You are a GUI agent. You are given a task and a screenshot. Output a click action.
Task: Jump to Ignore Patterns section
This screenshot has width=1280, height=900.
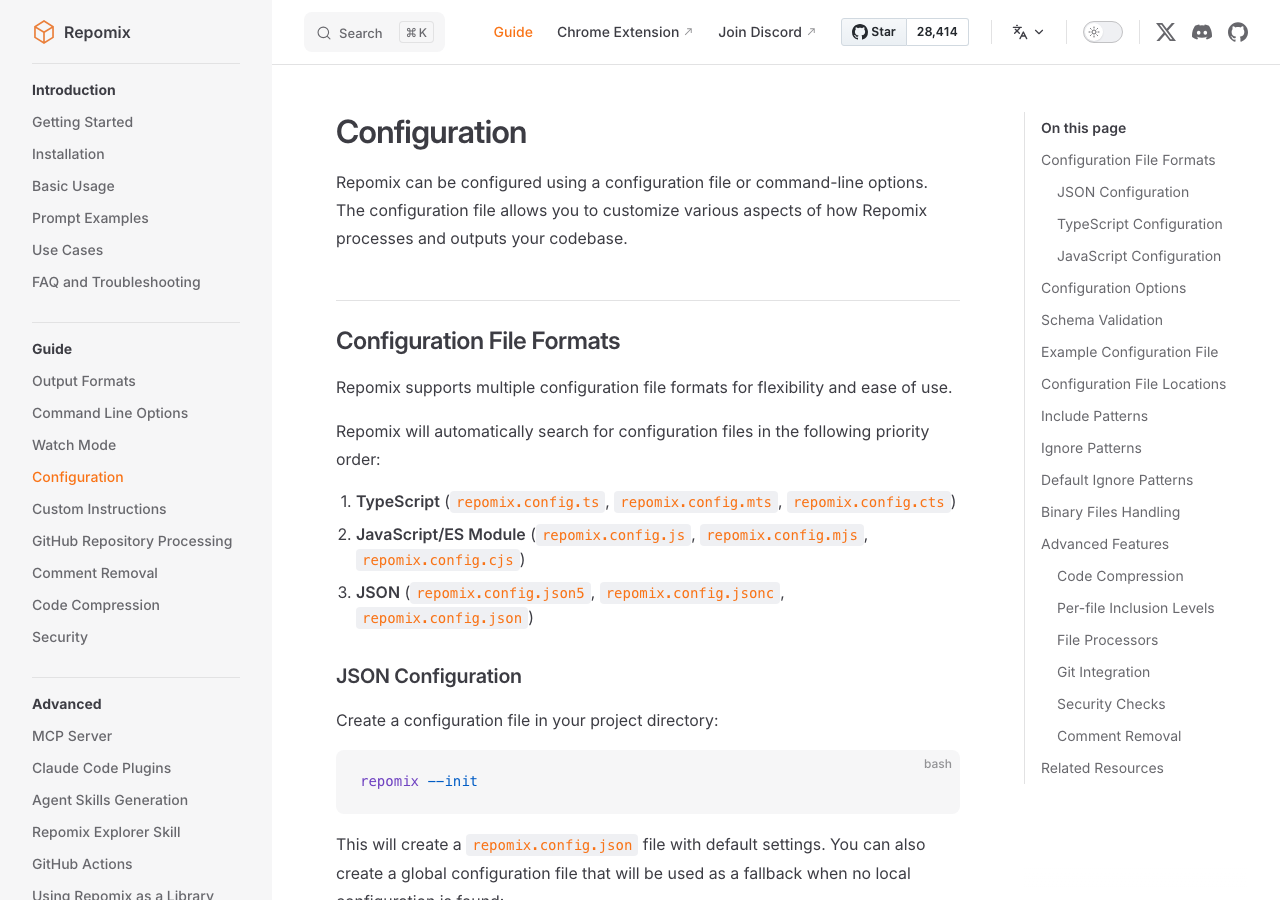[x=1091, y=448]
